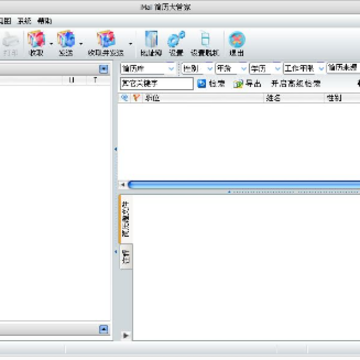Click the Search (检索) button label
Image resolution: width=360 pixels, height=360 pixels.
coord(217,84)
